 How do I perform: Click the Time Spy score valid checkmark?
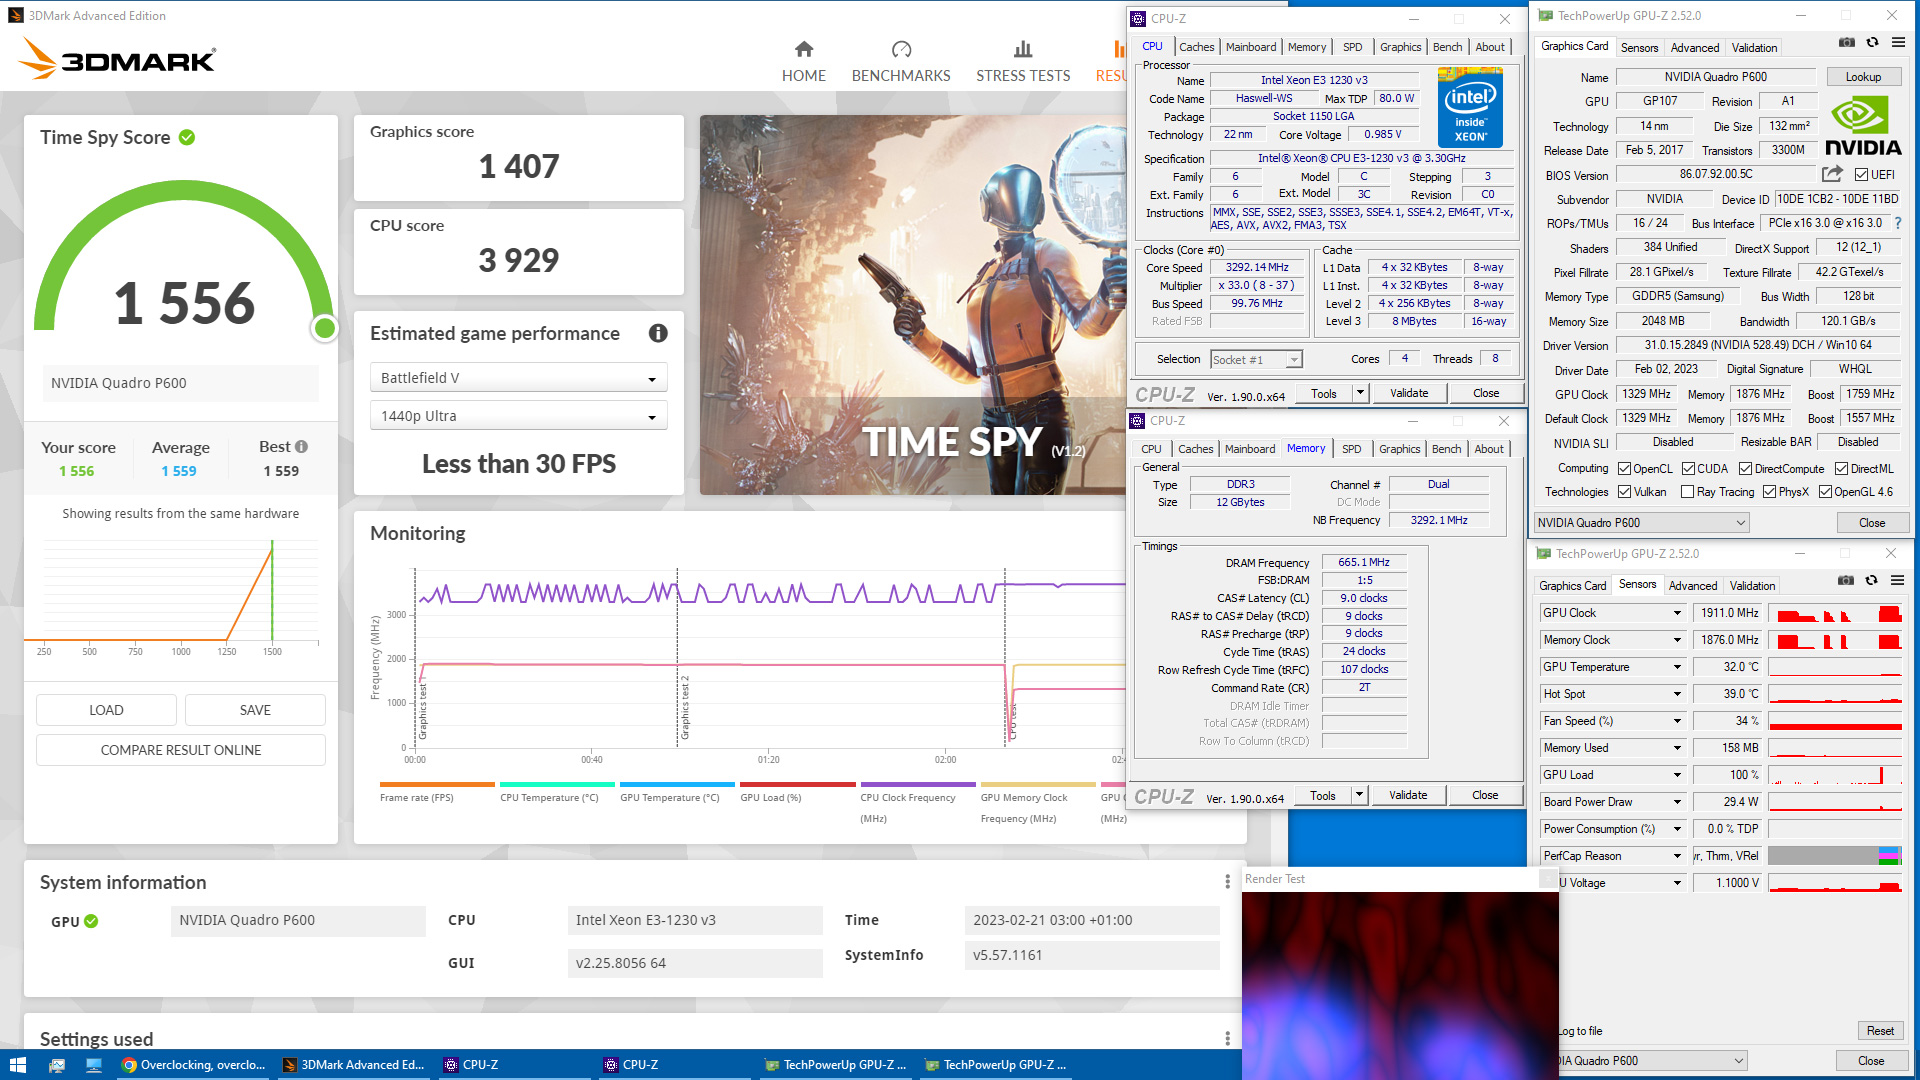(x=187, y=137)
